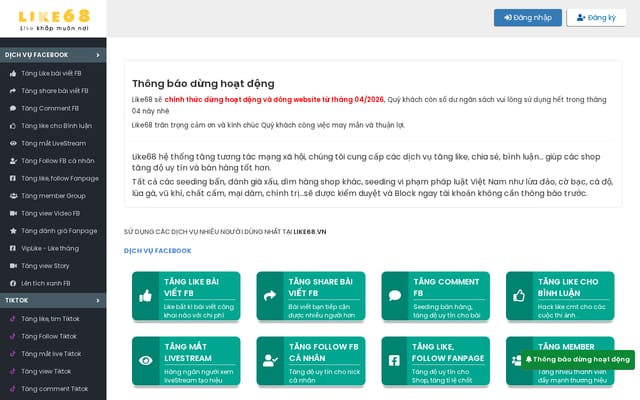This screenshot has width=640, height=400.
Task: Click red text about closing website 04/2026
Action: (x=274, y=100)
